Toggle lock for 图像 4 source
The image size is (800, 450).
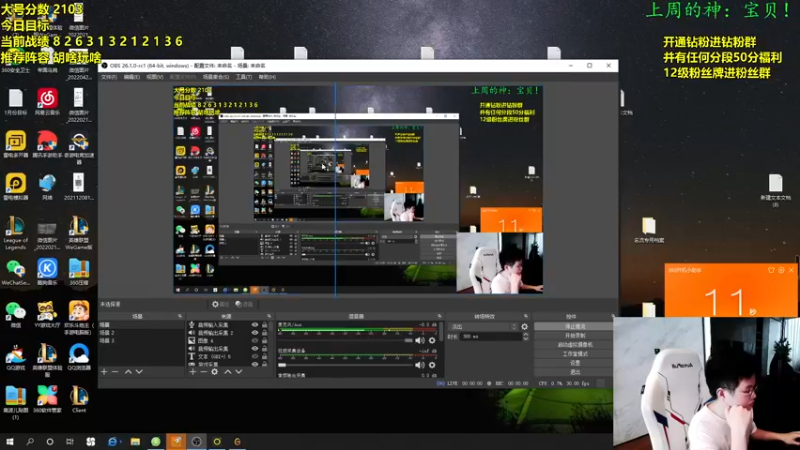click(x=264, y=340)
